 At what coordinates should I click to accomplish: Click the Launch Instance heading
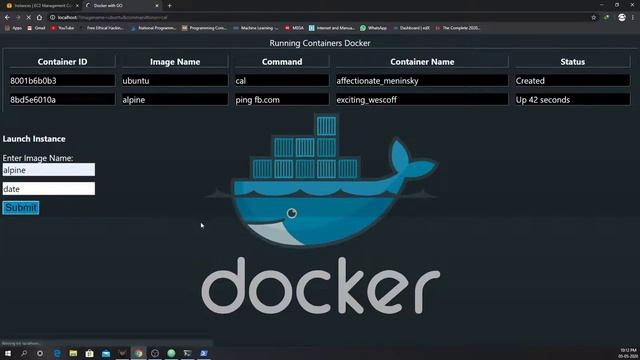(34, 139)
